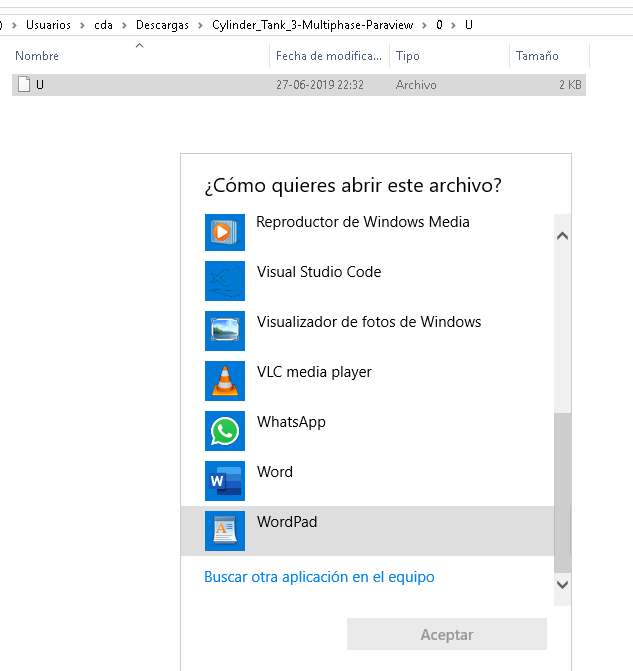Select the WordPad label

point(287,522)
